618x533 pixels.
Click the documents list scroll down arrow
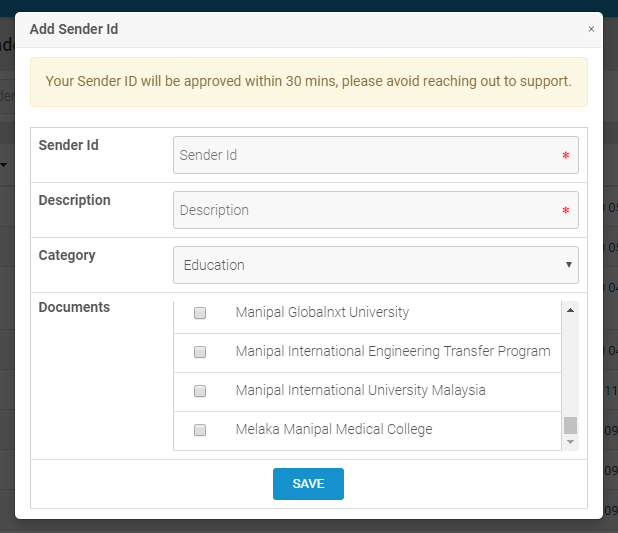571,442
